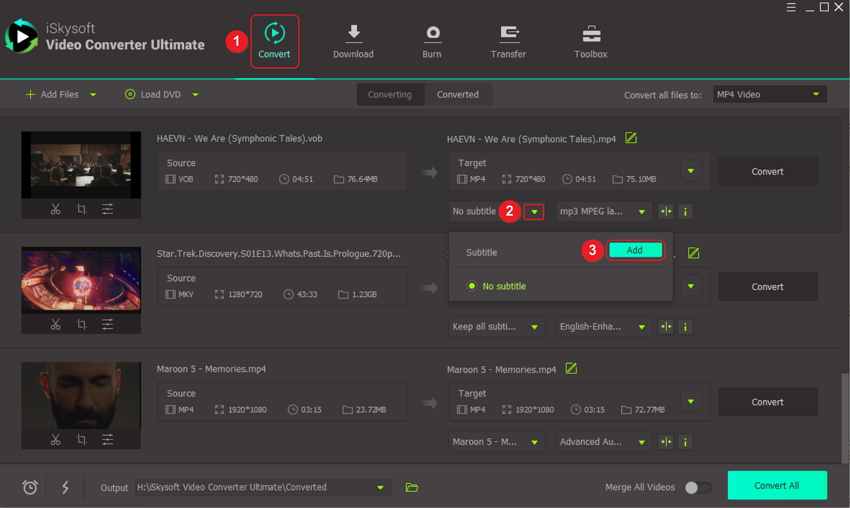Open output folder icon at bottom
Viewport: 850px width, 508px height.
point(412,487)
